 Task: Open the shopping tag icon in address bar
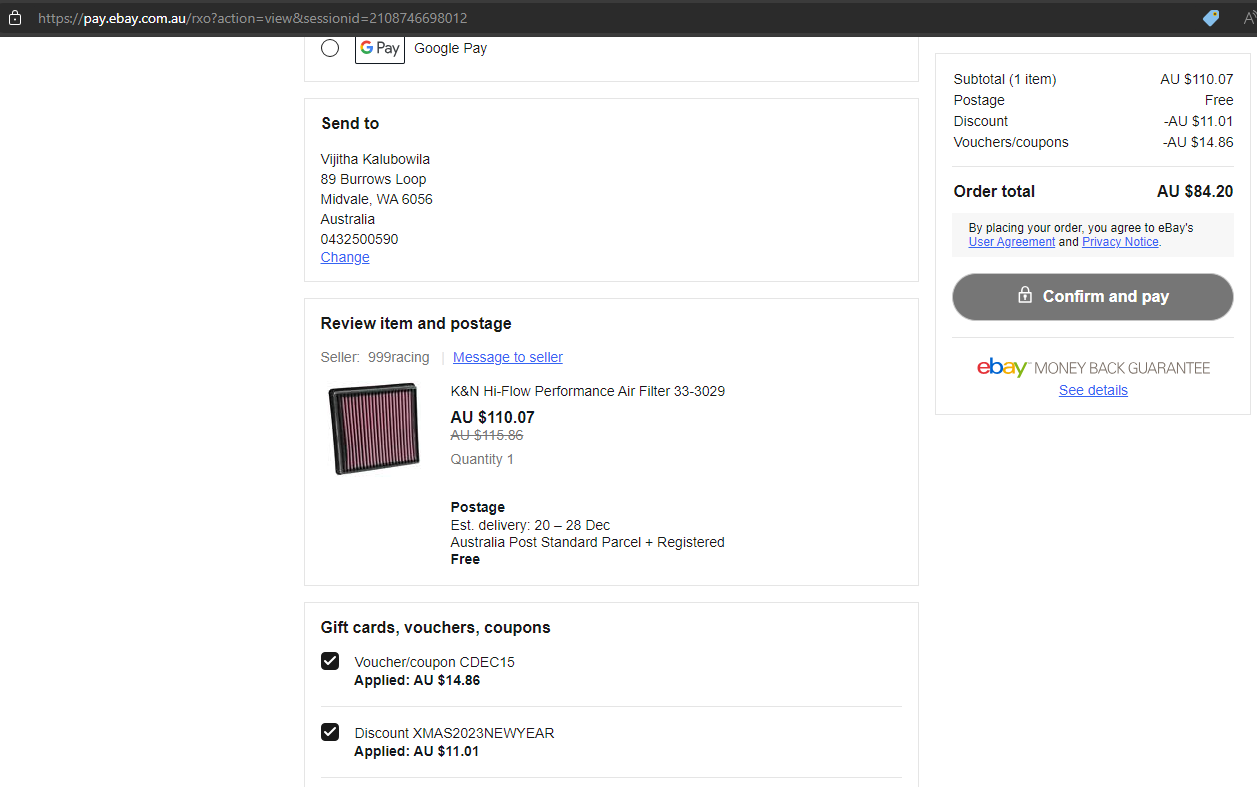[1211, 18]
